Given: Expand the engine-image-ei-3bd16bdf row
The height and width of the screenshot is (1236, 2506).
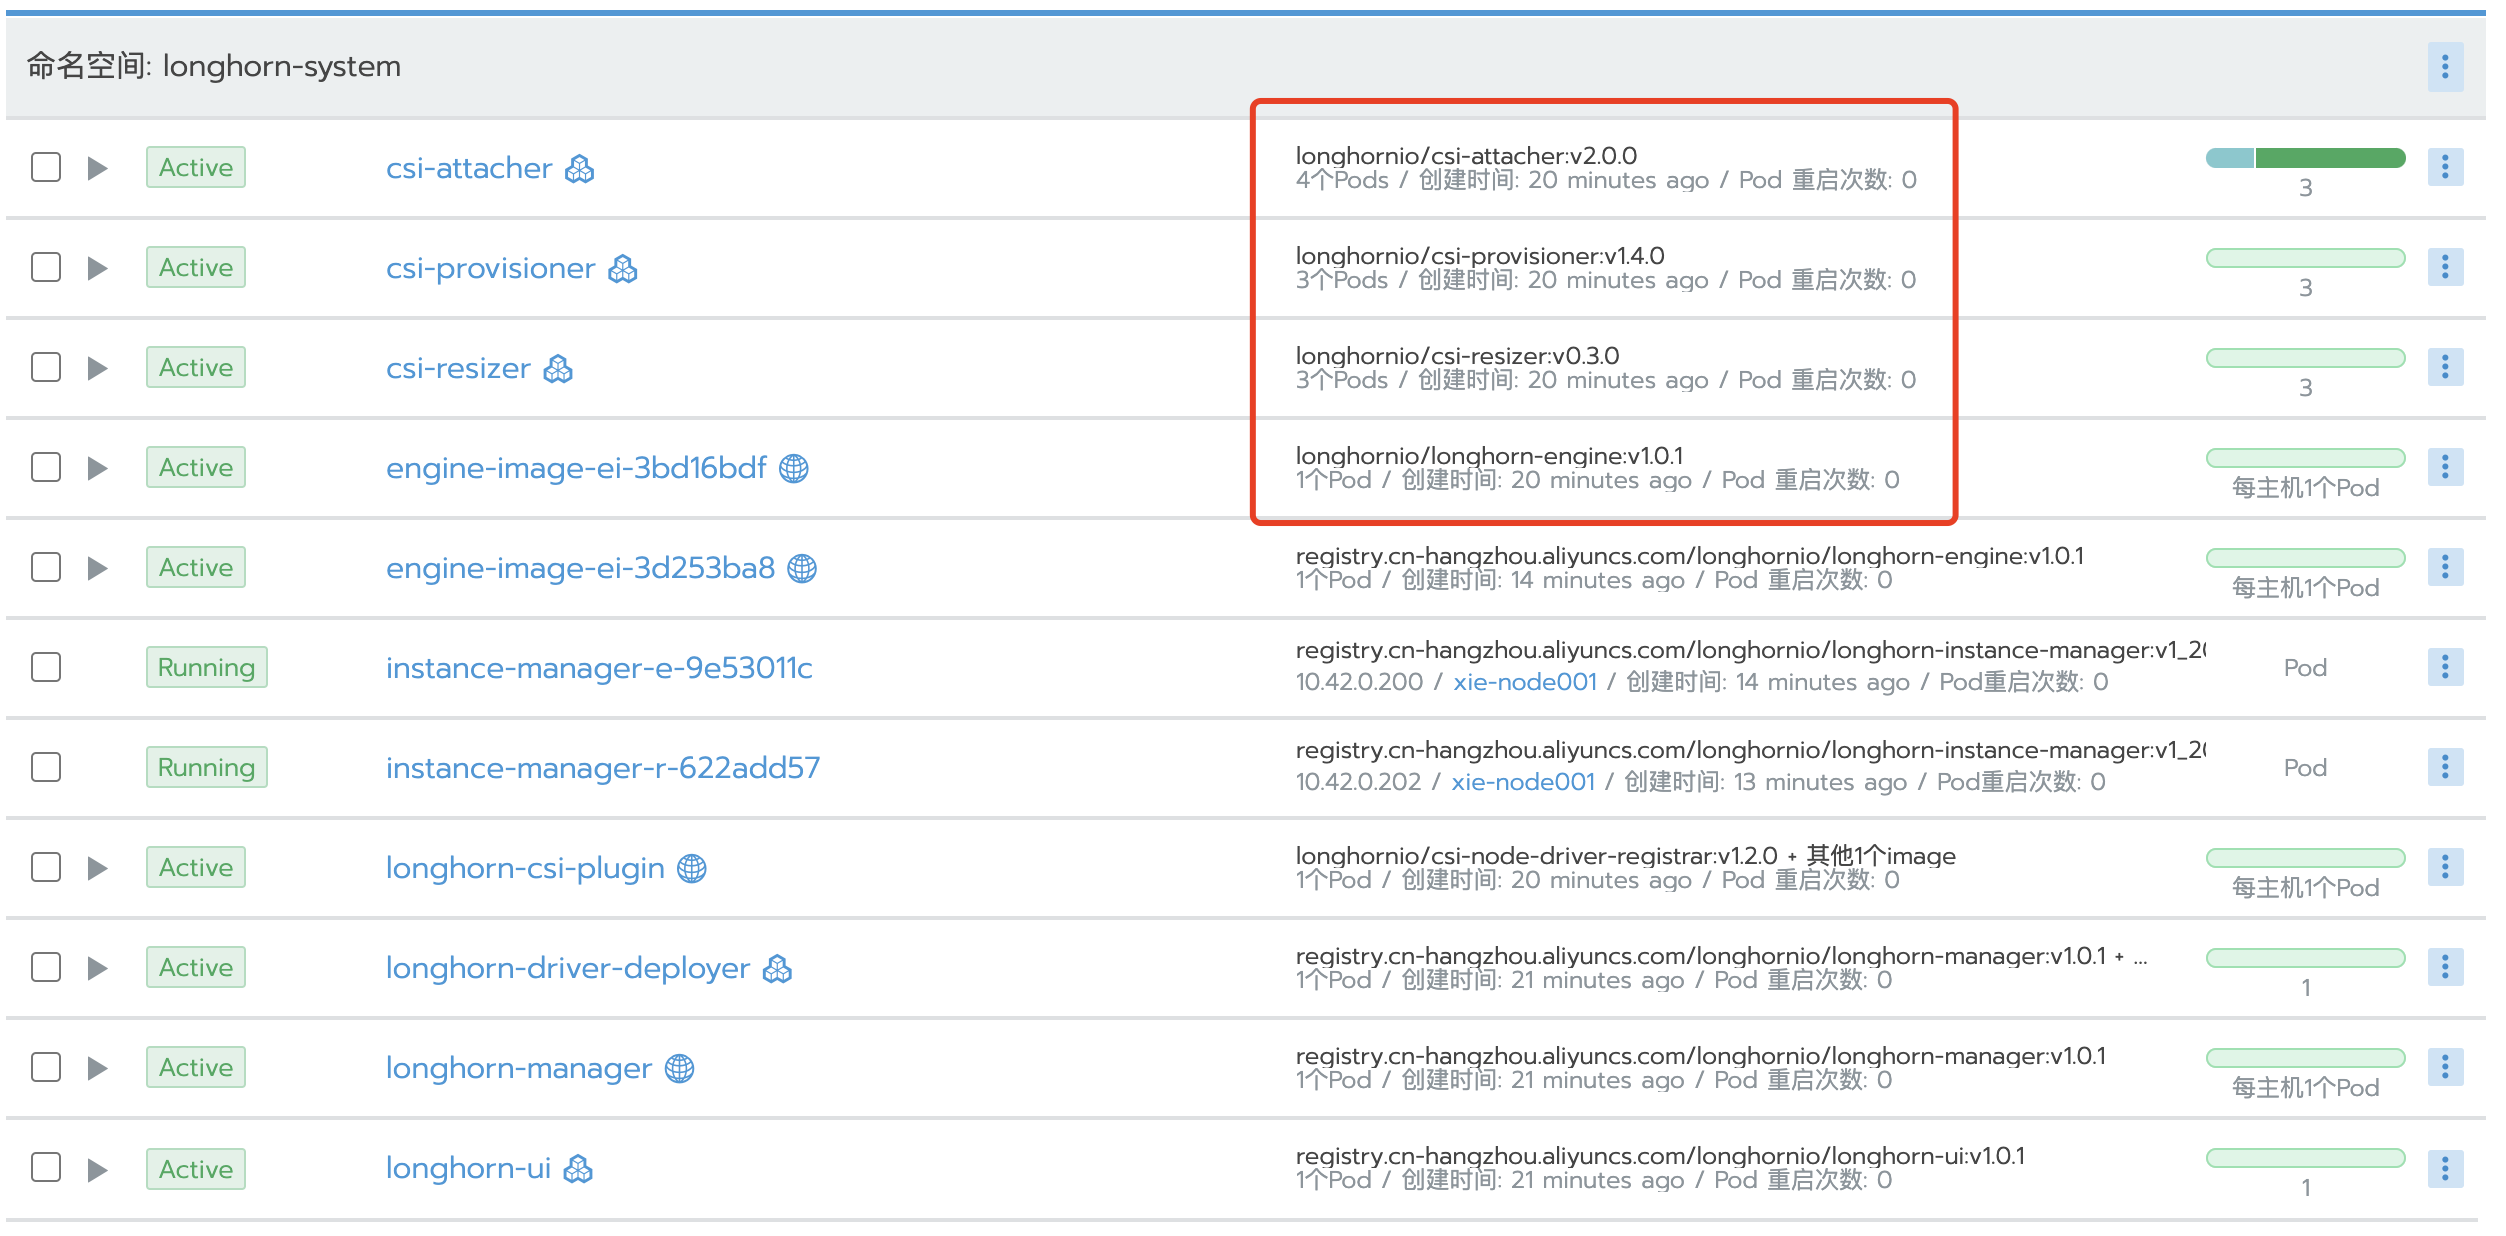Looking at the screenshot, I should (97, 467).
